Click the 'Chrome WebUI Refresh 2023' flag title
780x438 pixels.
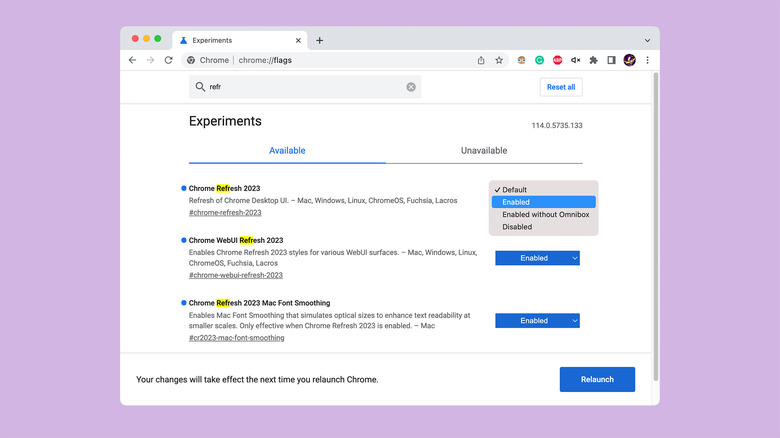click(x=236, y=240)
